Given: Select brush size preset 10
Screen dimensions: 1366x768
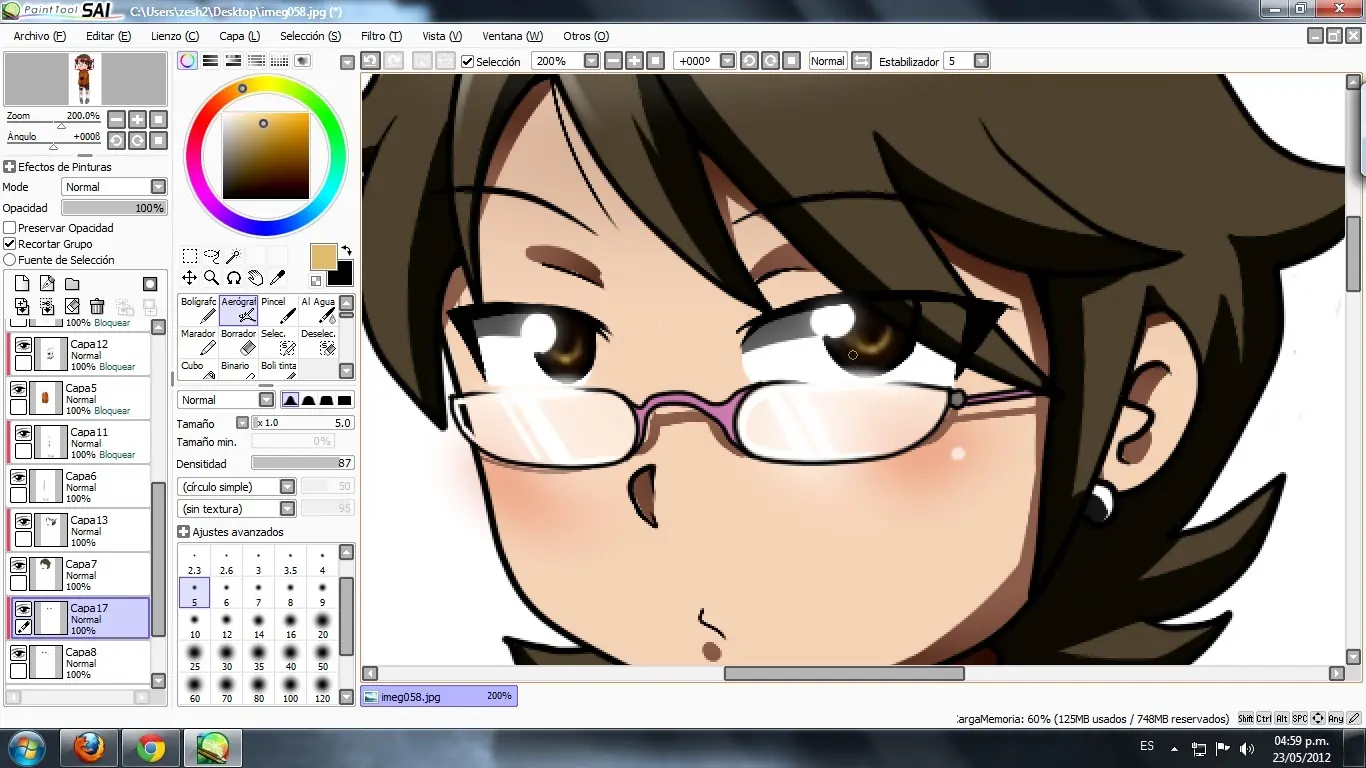Looking at the screenshot, I should pos(194,624).
